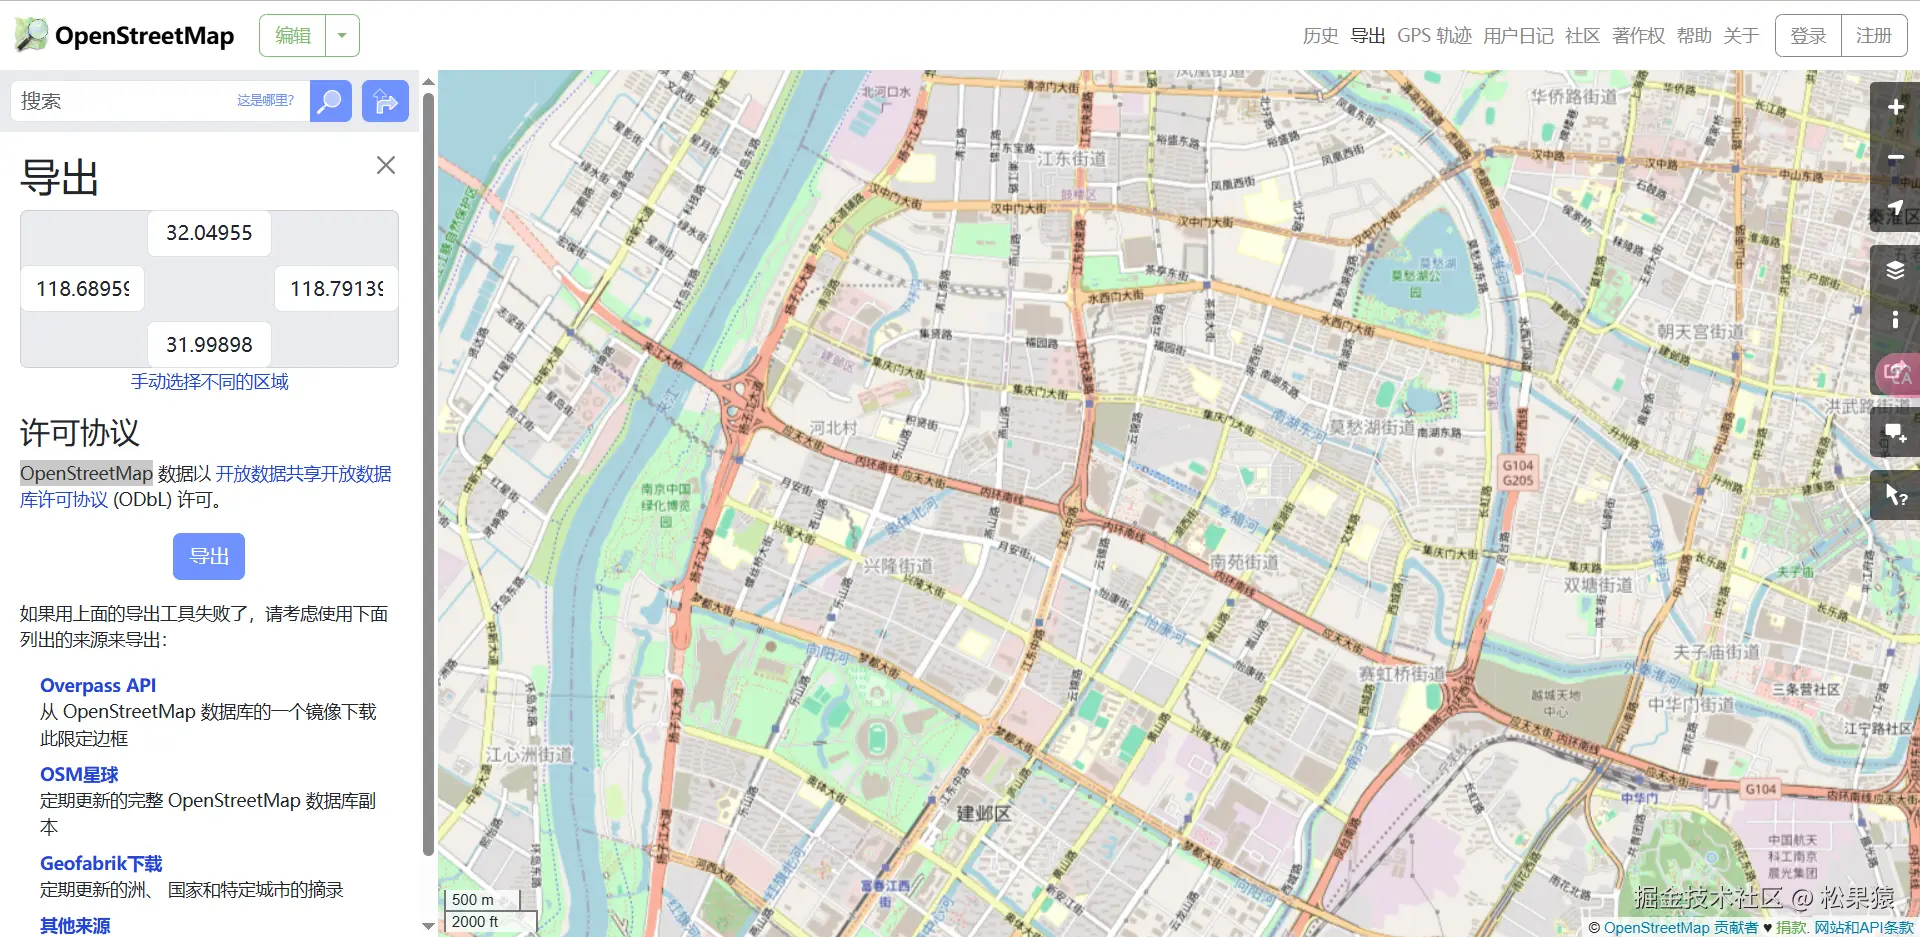Screen dimensions: 1920x937
Task: Open the 帮助 help page
Action: (x=1694, y=36)
